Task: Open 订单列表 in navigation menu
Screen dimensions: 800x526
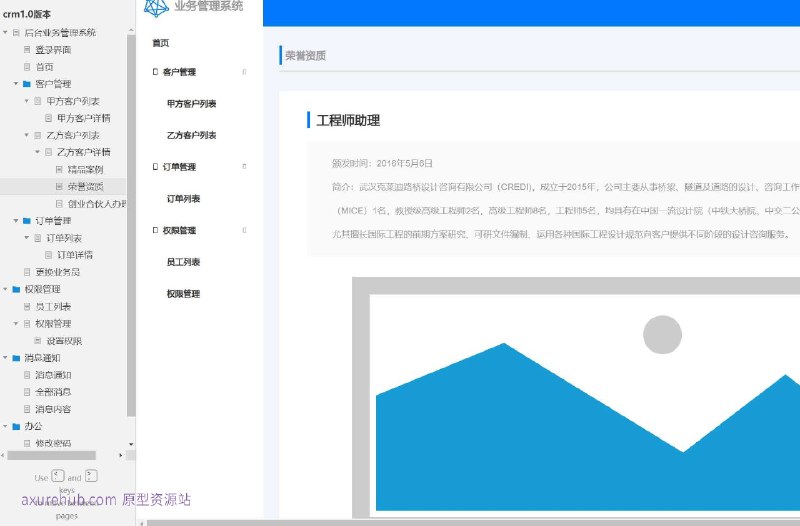Action: [x=183, y=198]
